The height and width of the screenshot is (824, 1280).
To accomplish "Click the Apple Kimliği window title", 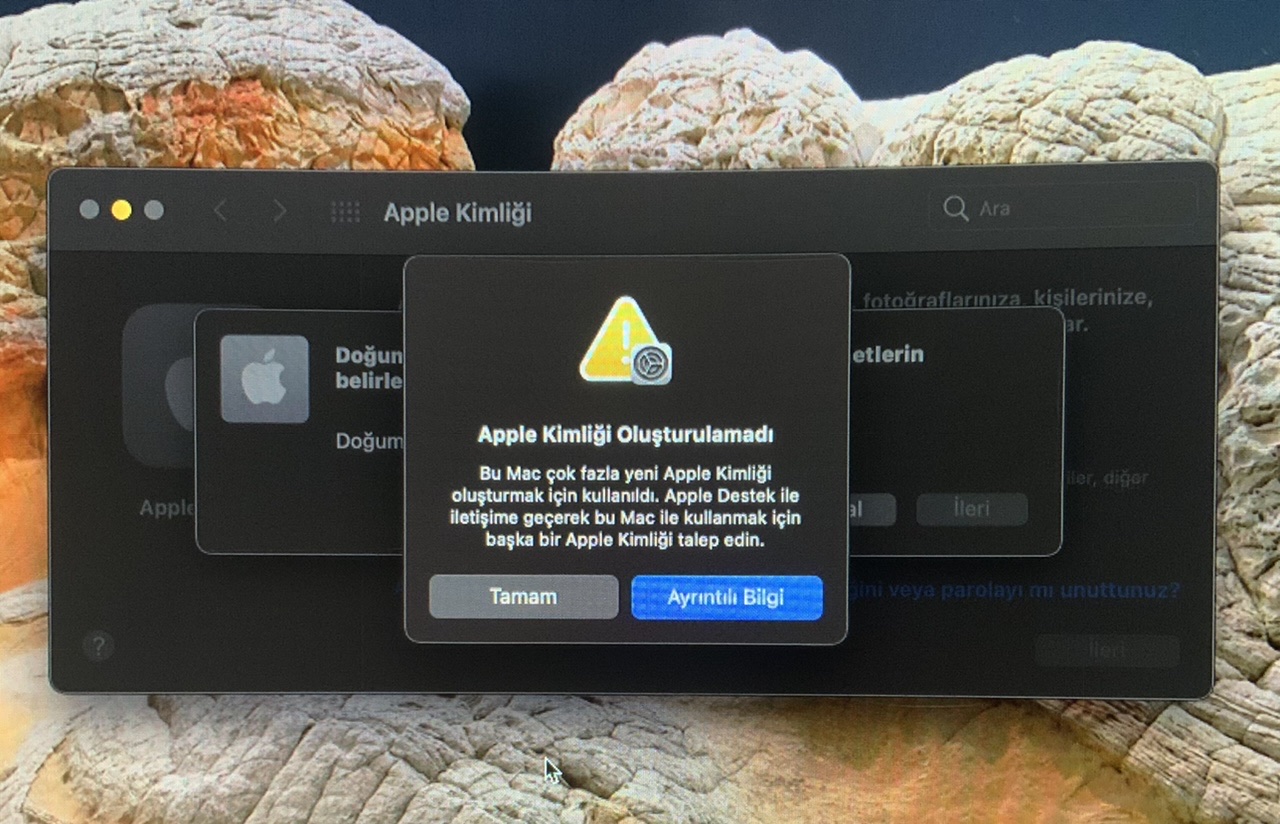I will (x=458, y=212).
